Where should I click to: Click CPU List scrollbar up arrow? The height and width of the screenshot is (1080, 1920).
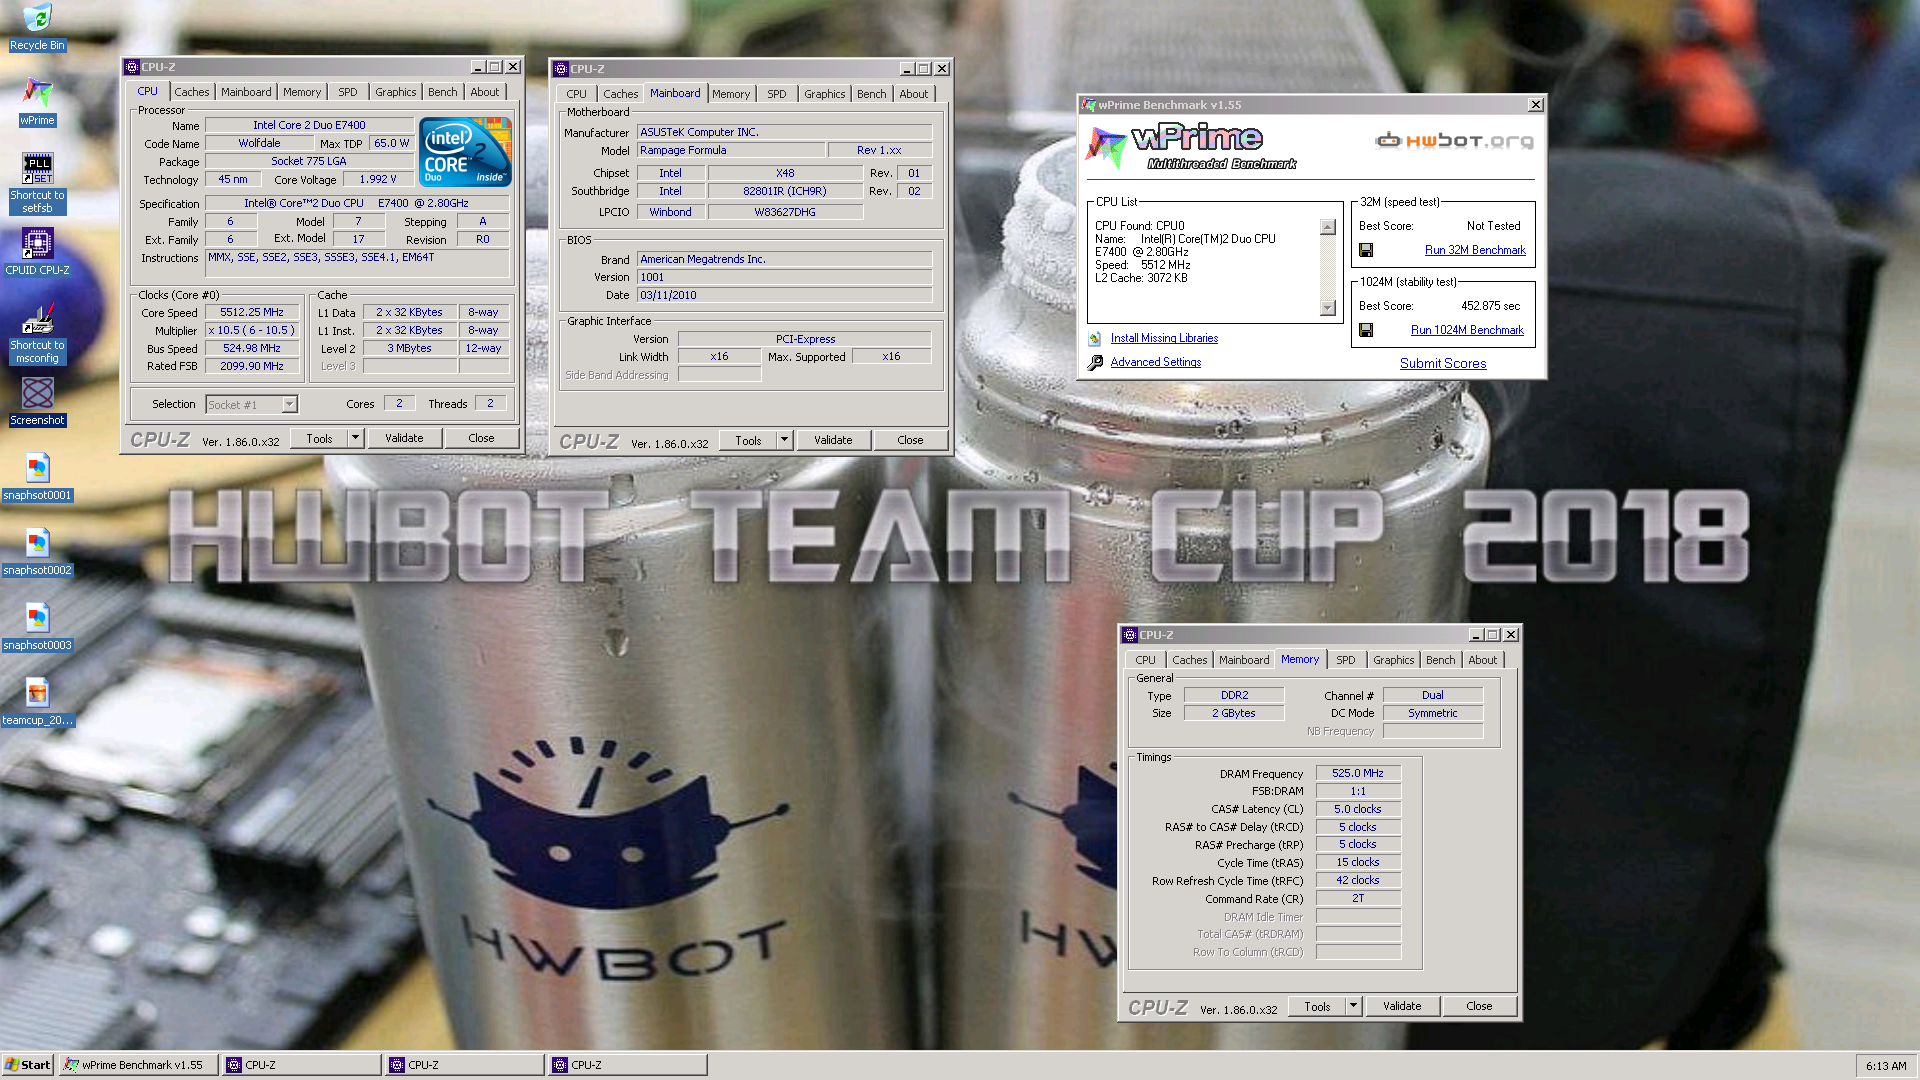tap(1327, 227)
